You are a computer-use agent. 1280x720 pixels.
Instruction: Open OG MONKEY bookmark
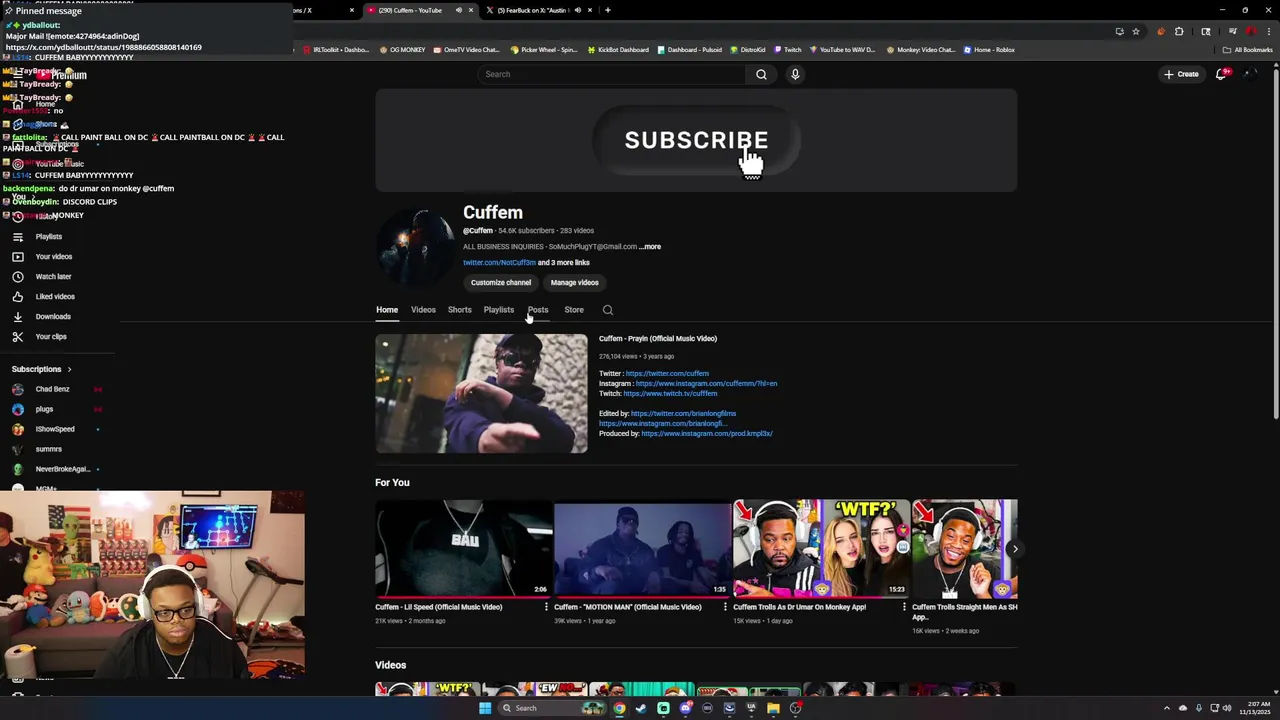click(x=401, y=50)
